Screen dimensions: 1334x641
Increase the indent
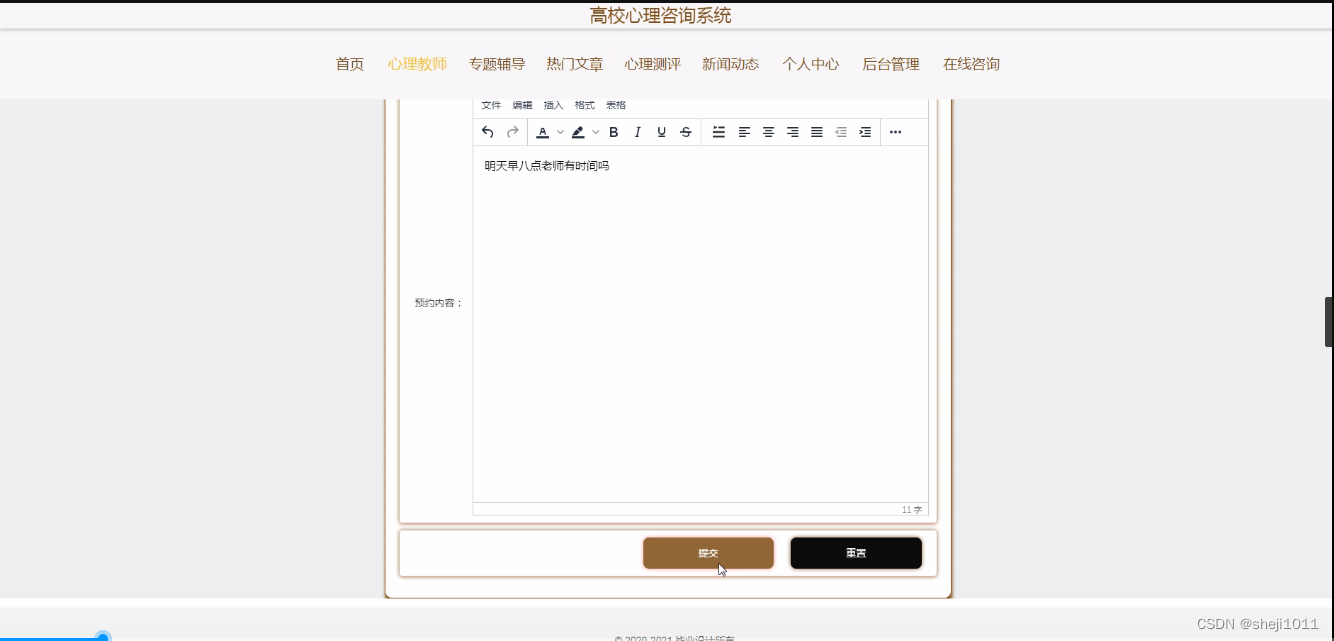point(865,132)
